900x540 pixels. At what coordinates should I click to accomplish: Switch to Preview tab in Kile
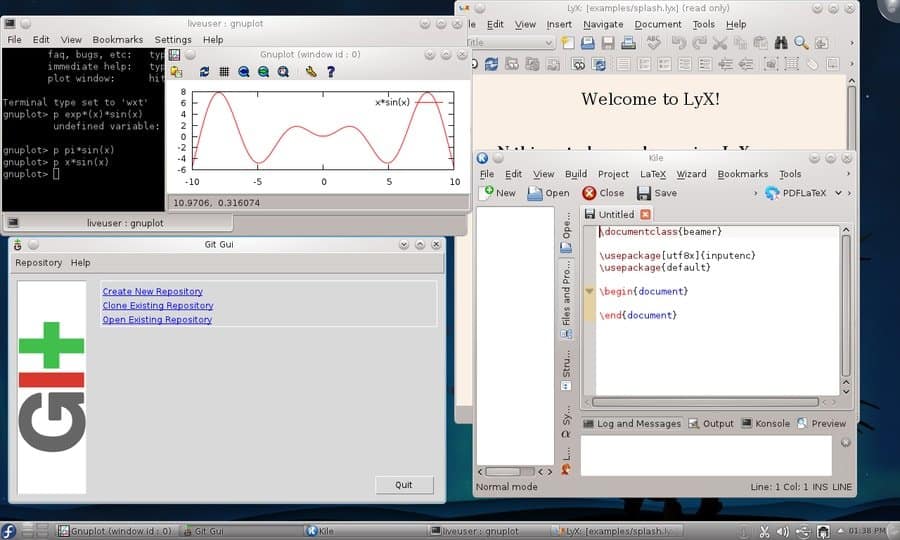pyautogui.click(x=821, y=424)
